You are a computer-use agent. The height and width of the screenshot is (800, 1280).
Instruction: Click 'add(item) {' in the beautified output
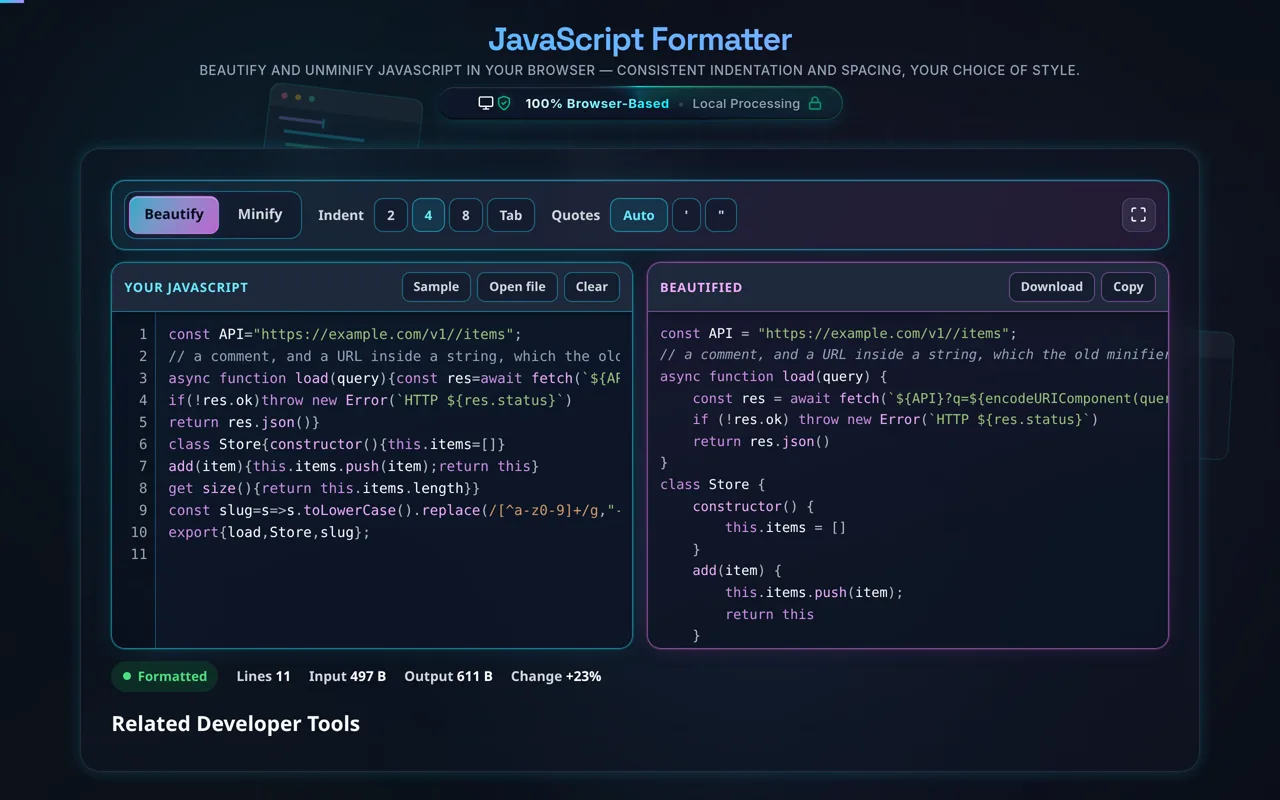737,570
